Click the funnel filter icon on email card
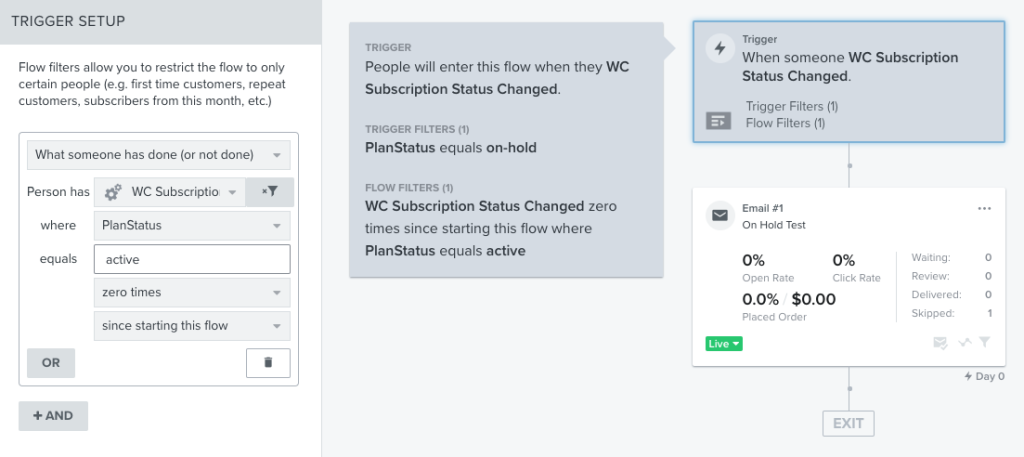Image resolution: width=1024 pixels, height=457 pixels. click(985, 342)
